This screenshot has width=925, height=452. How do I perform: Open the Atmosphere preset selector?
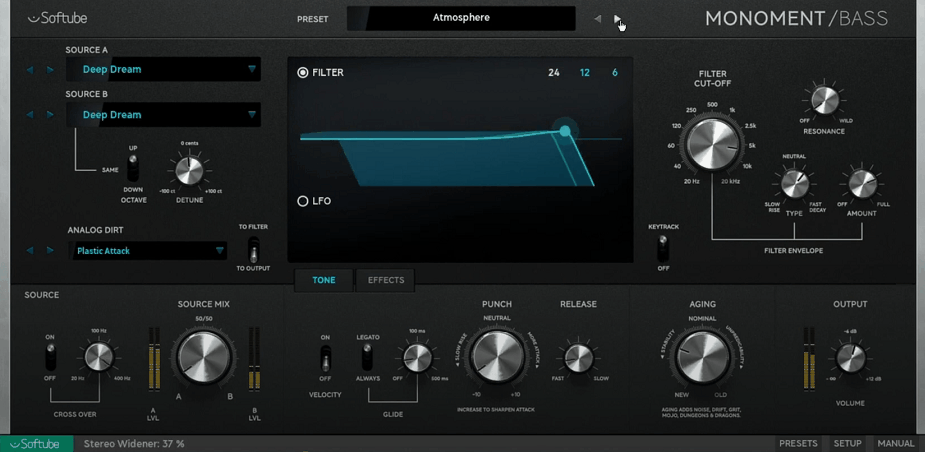(461, 18)
